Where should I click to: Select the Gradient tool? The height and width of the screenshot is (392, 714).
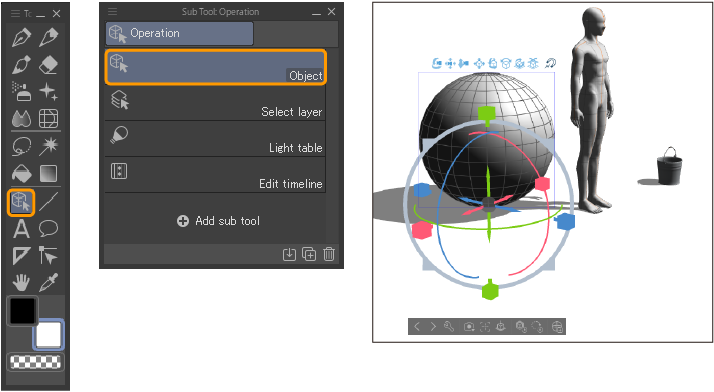[x=49, y=173]
